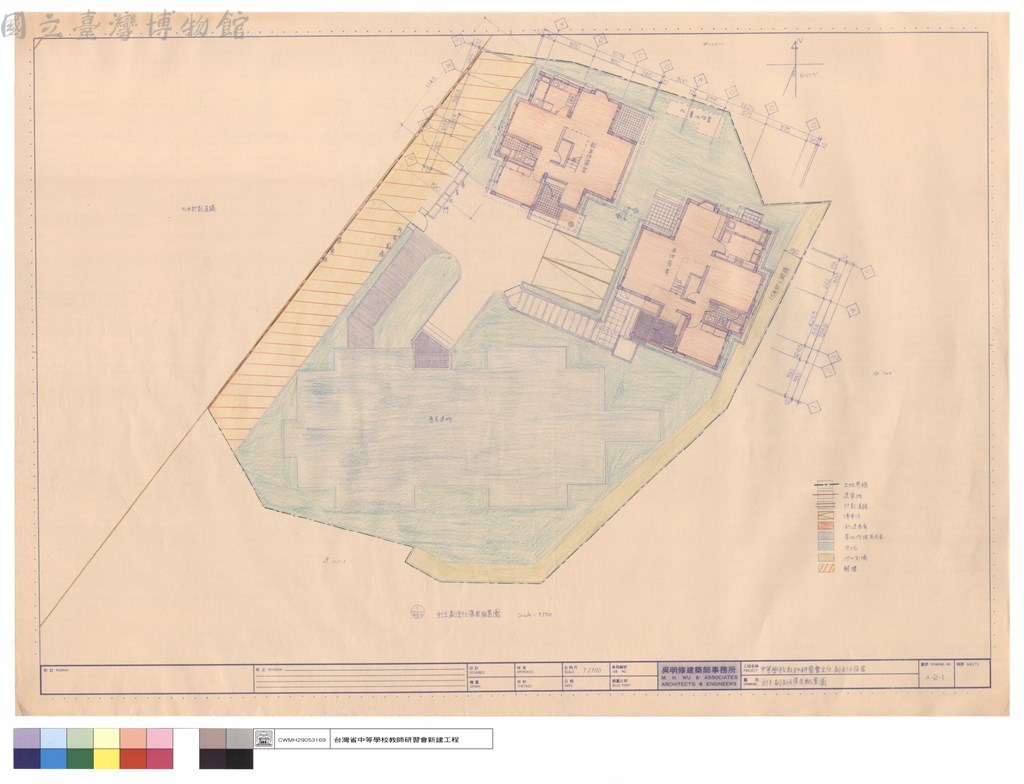Image resolution: width=1024 pixels, height=784 pixels.
Task: Select the dark green color patch
Action: (80, 759)
